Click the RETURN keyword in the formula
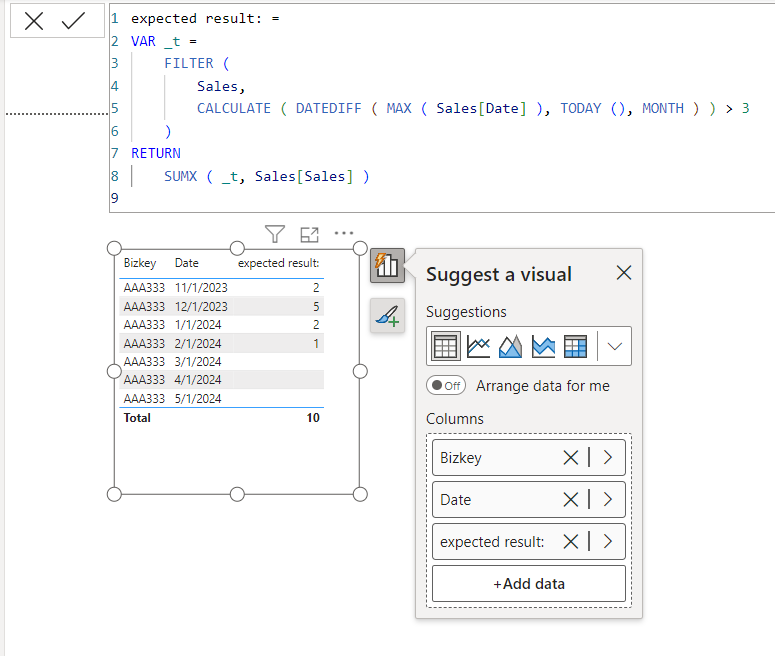Viewport: 775px width, 656px height. 156,153
